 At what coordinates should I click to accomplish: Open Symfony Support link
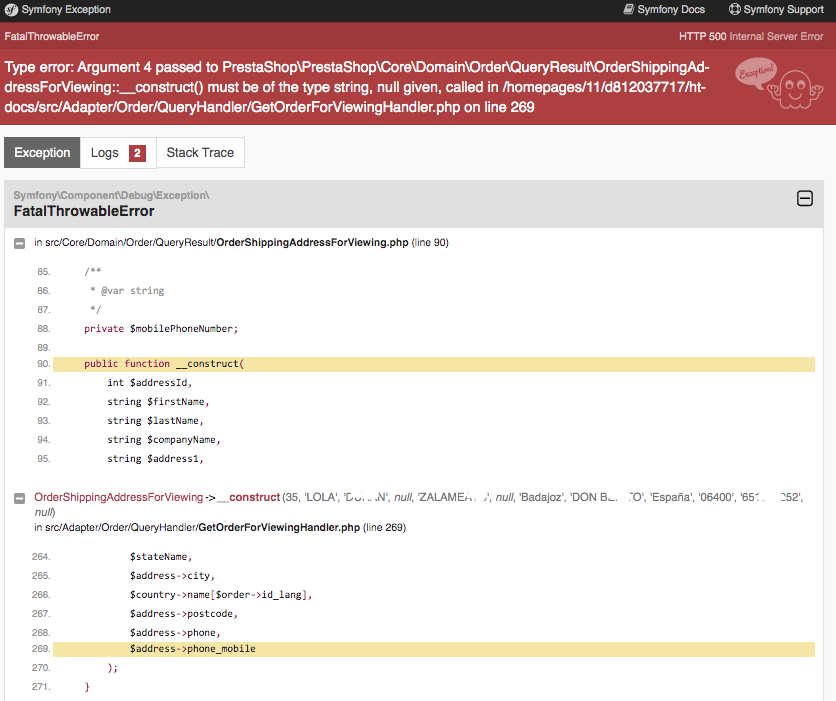(x=776, y=10)
